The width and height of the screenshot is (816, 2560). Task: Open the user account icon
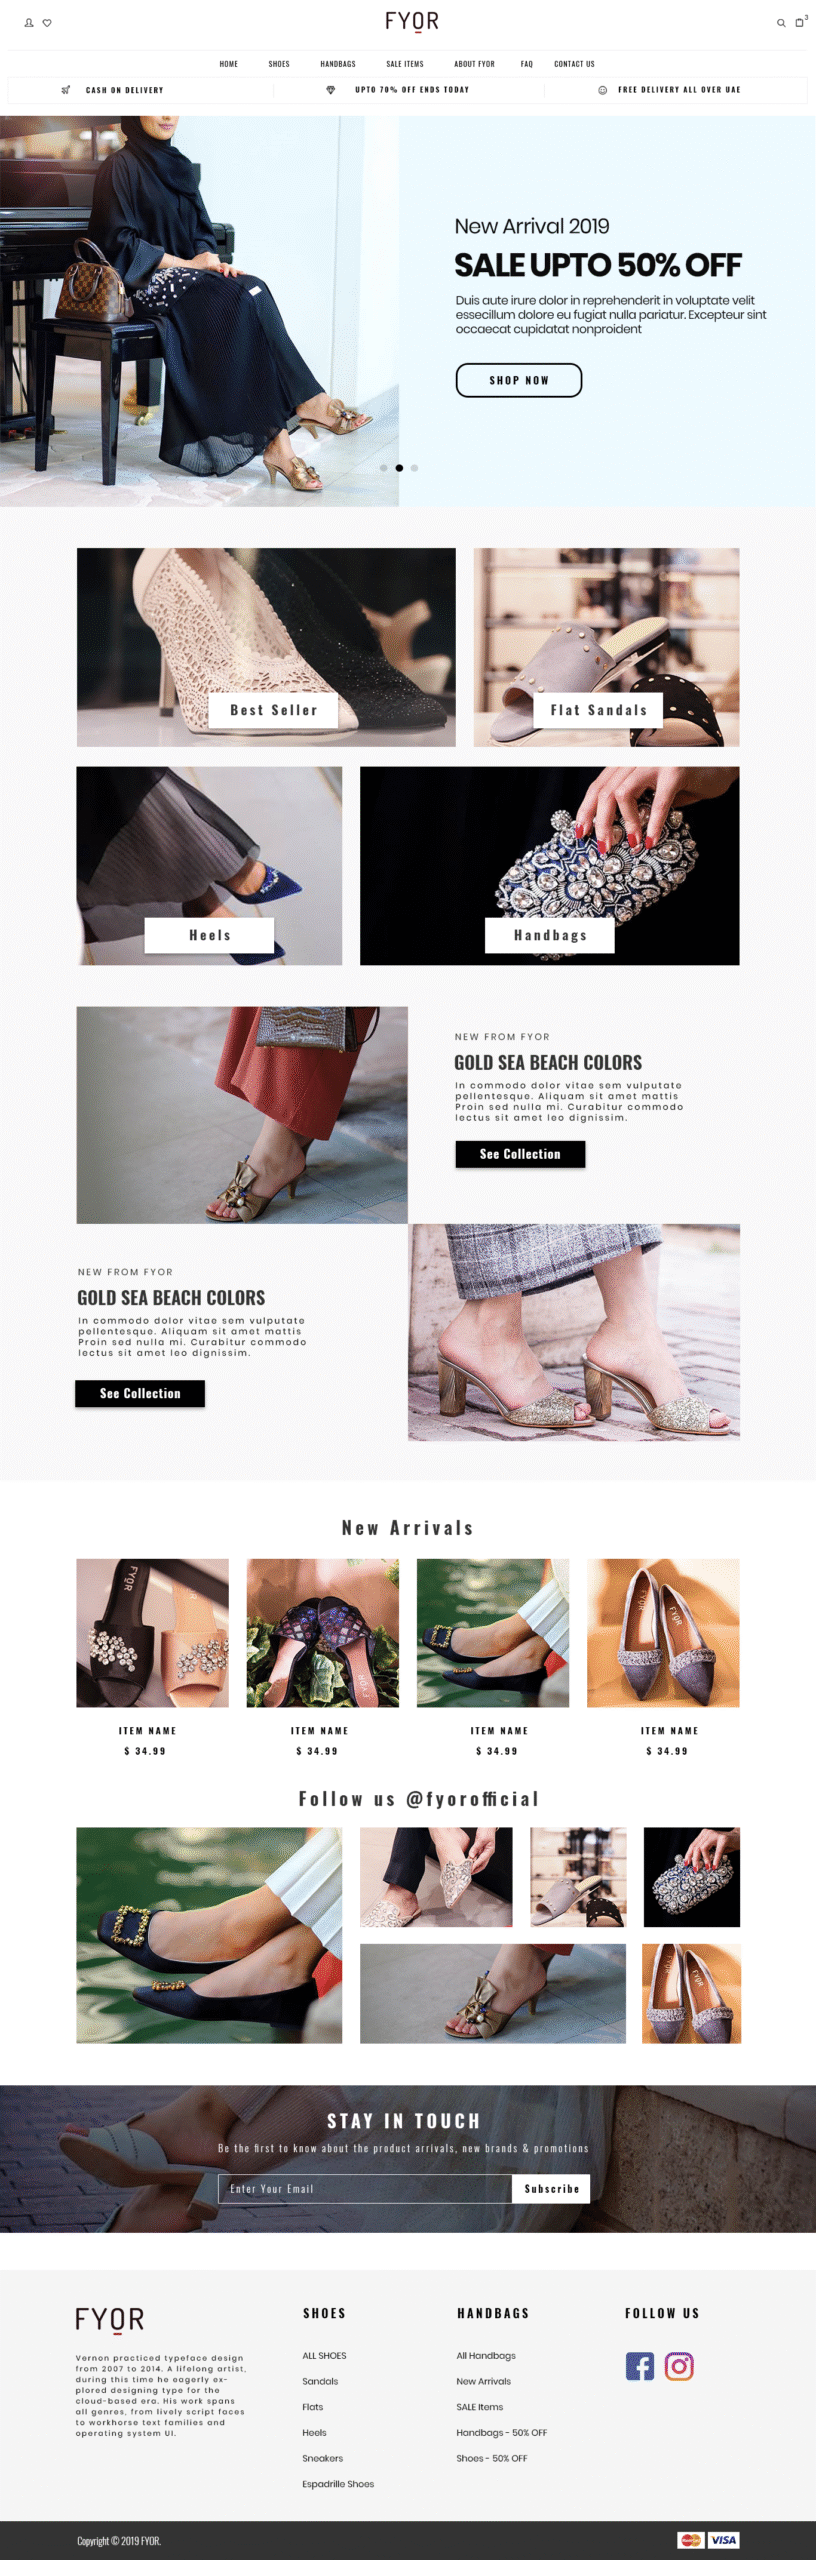29,22
